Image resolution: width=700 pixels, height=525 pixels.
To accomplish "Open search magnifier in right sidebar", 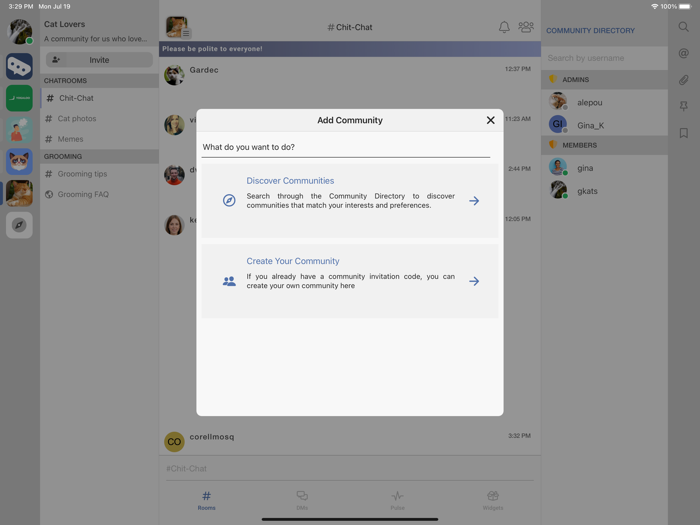I will (x=684, y=27).
